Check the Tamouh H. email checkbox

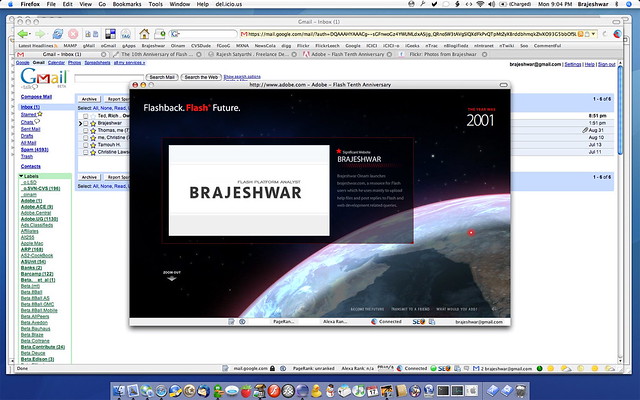85,145
